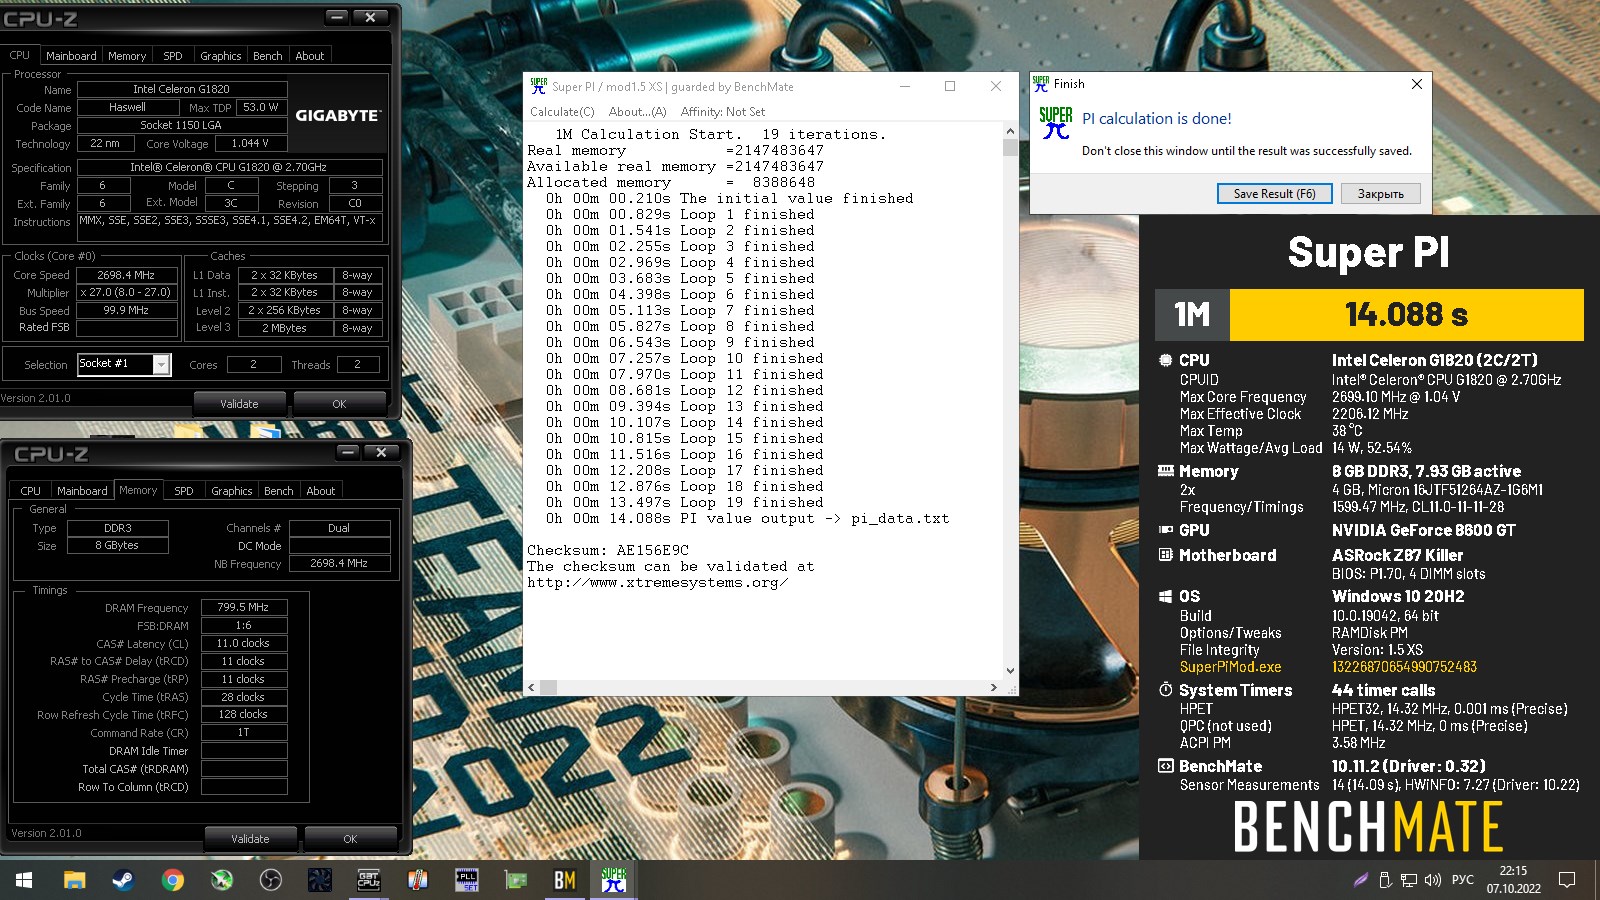1600x900 pixels.
Task: Click the purple feather tray icon
Action: coord(1360,880)
